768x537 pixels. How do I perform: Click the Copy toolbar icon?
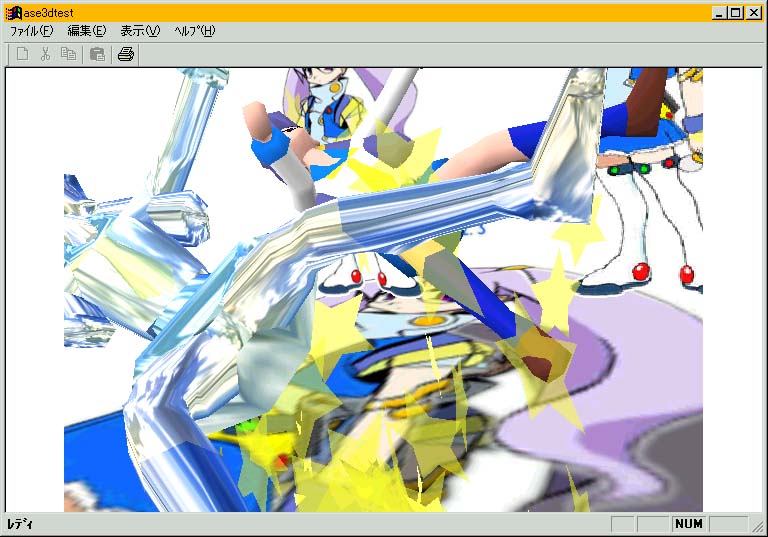pyautogui.click(x=68, y=54)
